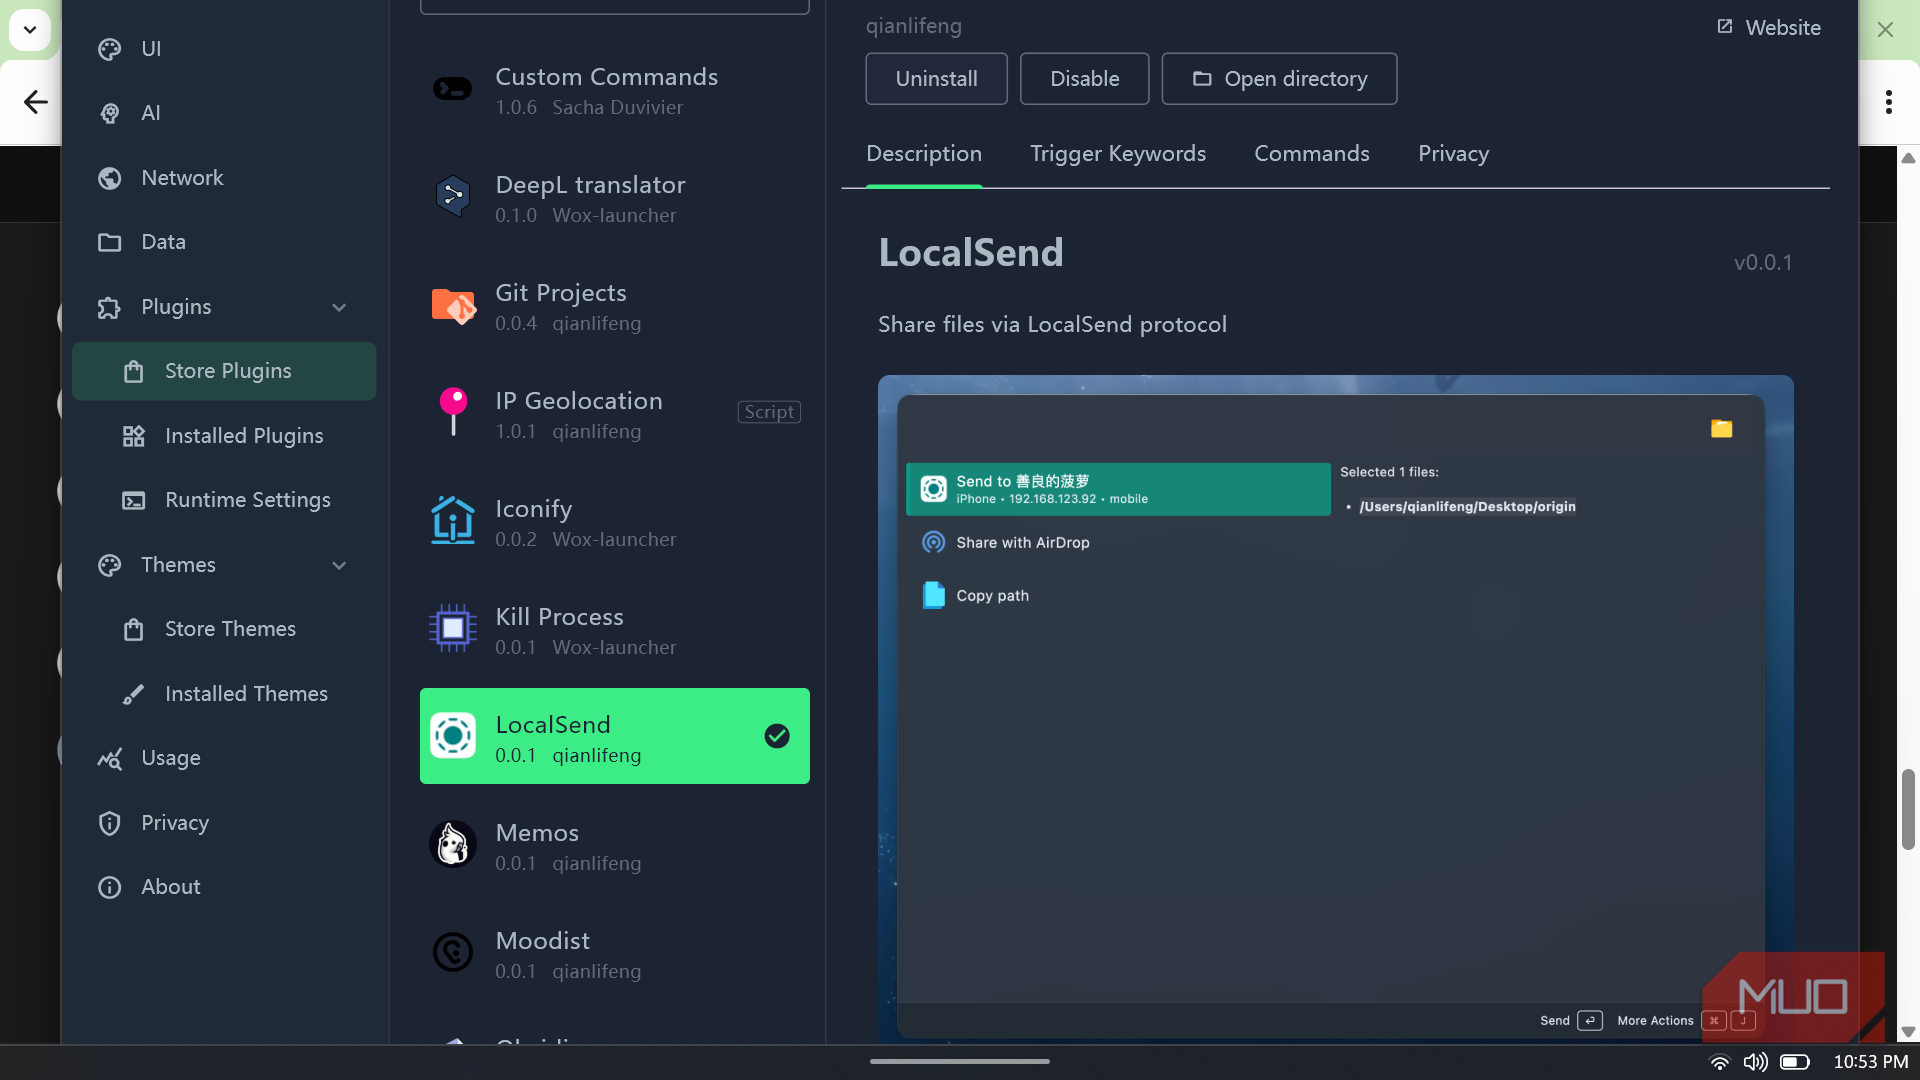Switch to the Commands tab
The height and width of the screenshot is (1080, 1920).
tap(1312, 154)
